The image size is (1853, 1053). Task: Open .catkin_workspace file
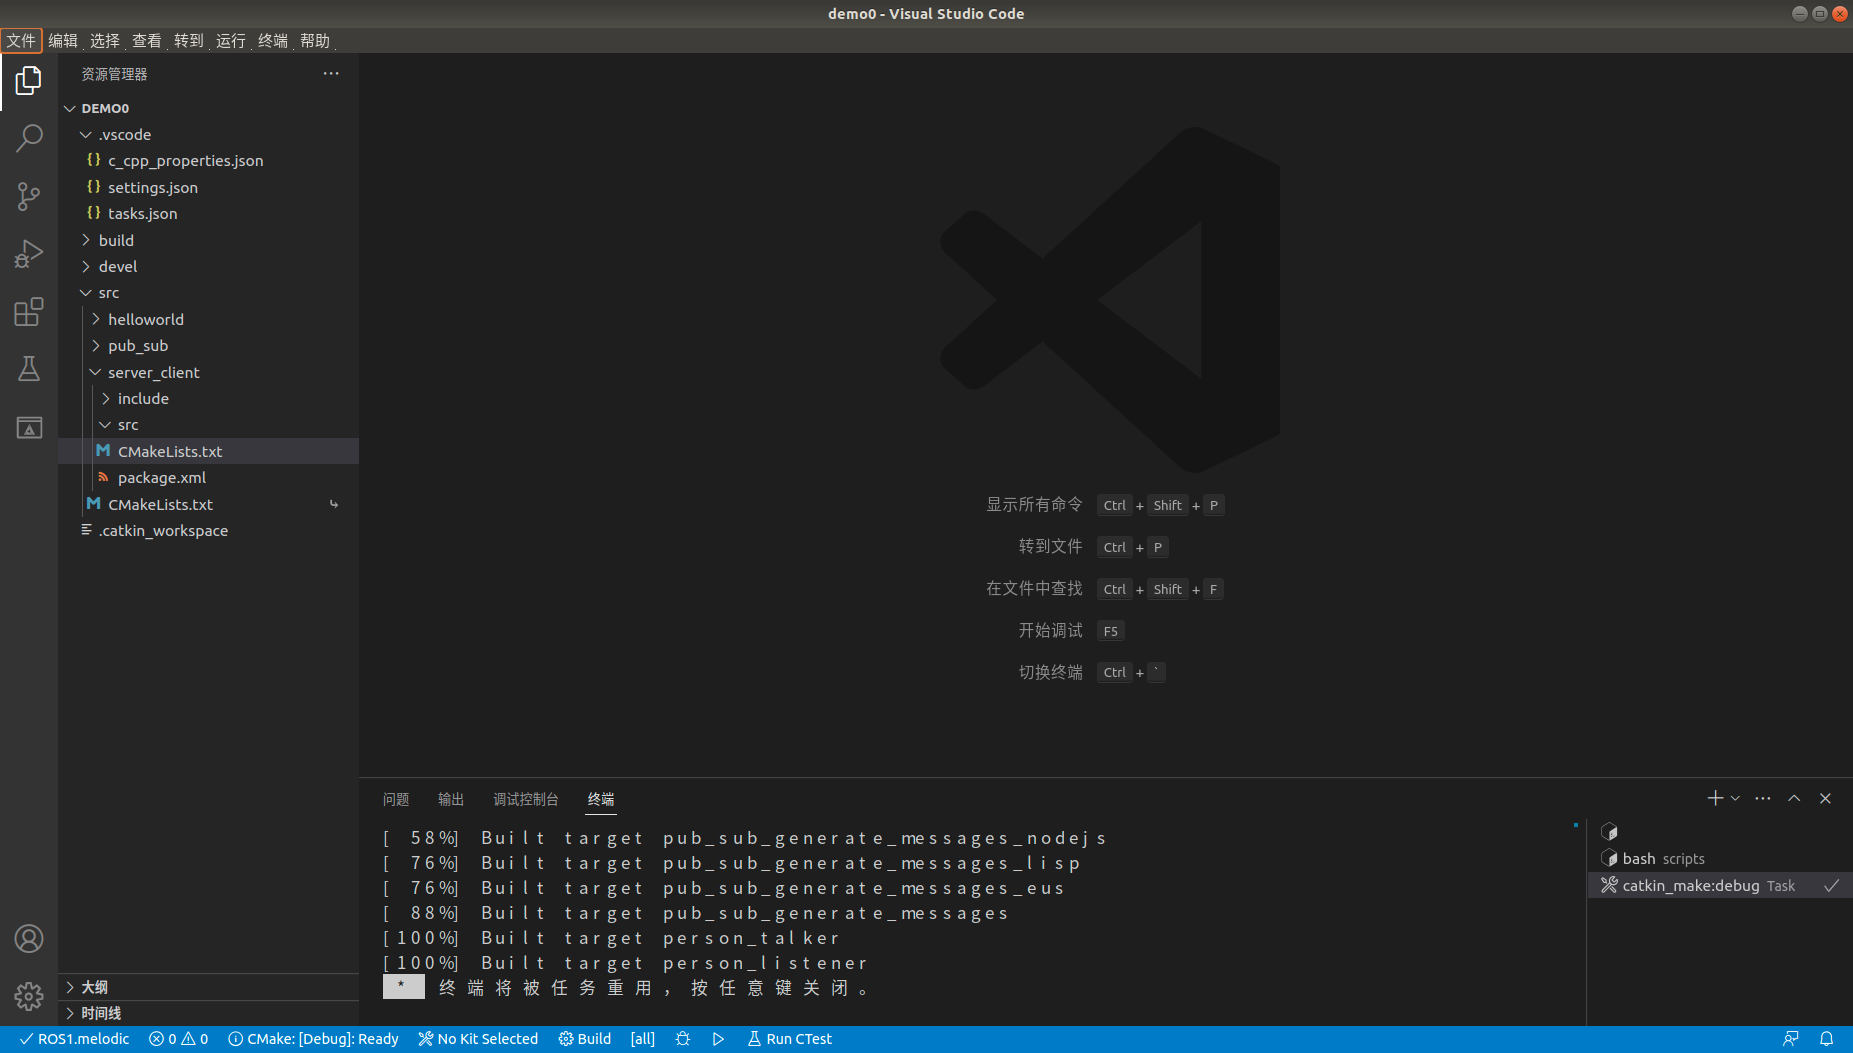(208, 530)
